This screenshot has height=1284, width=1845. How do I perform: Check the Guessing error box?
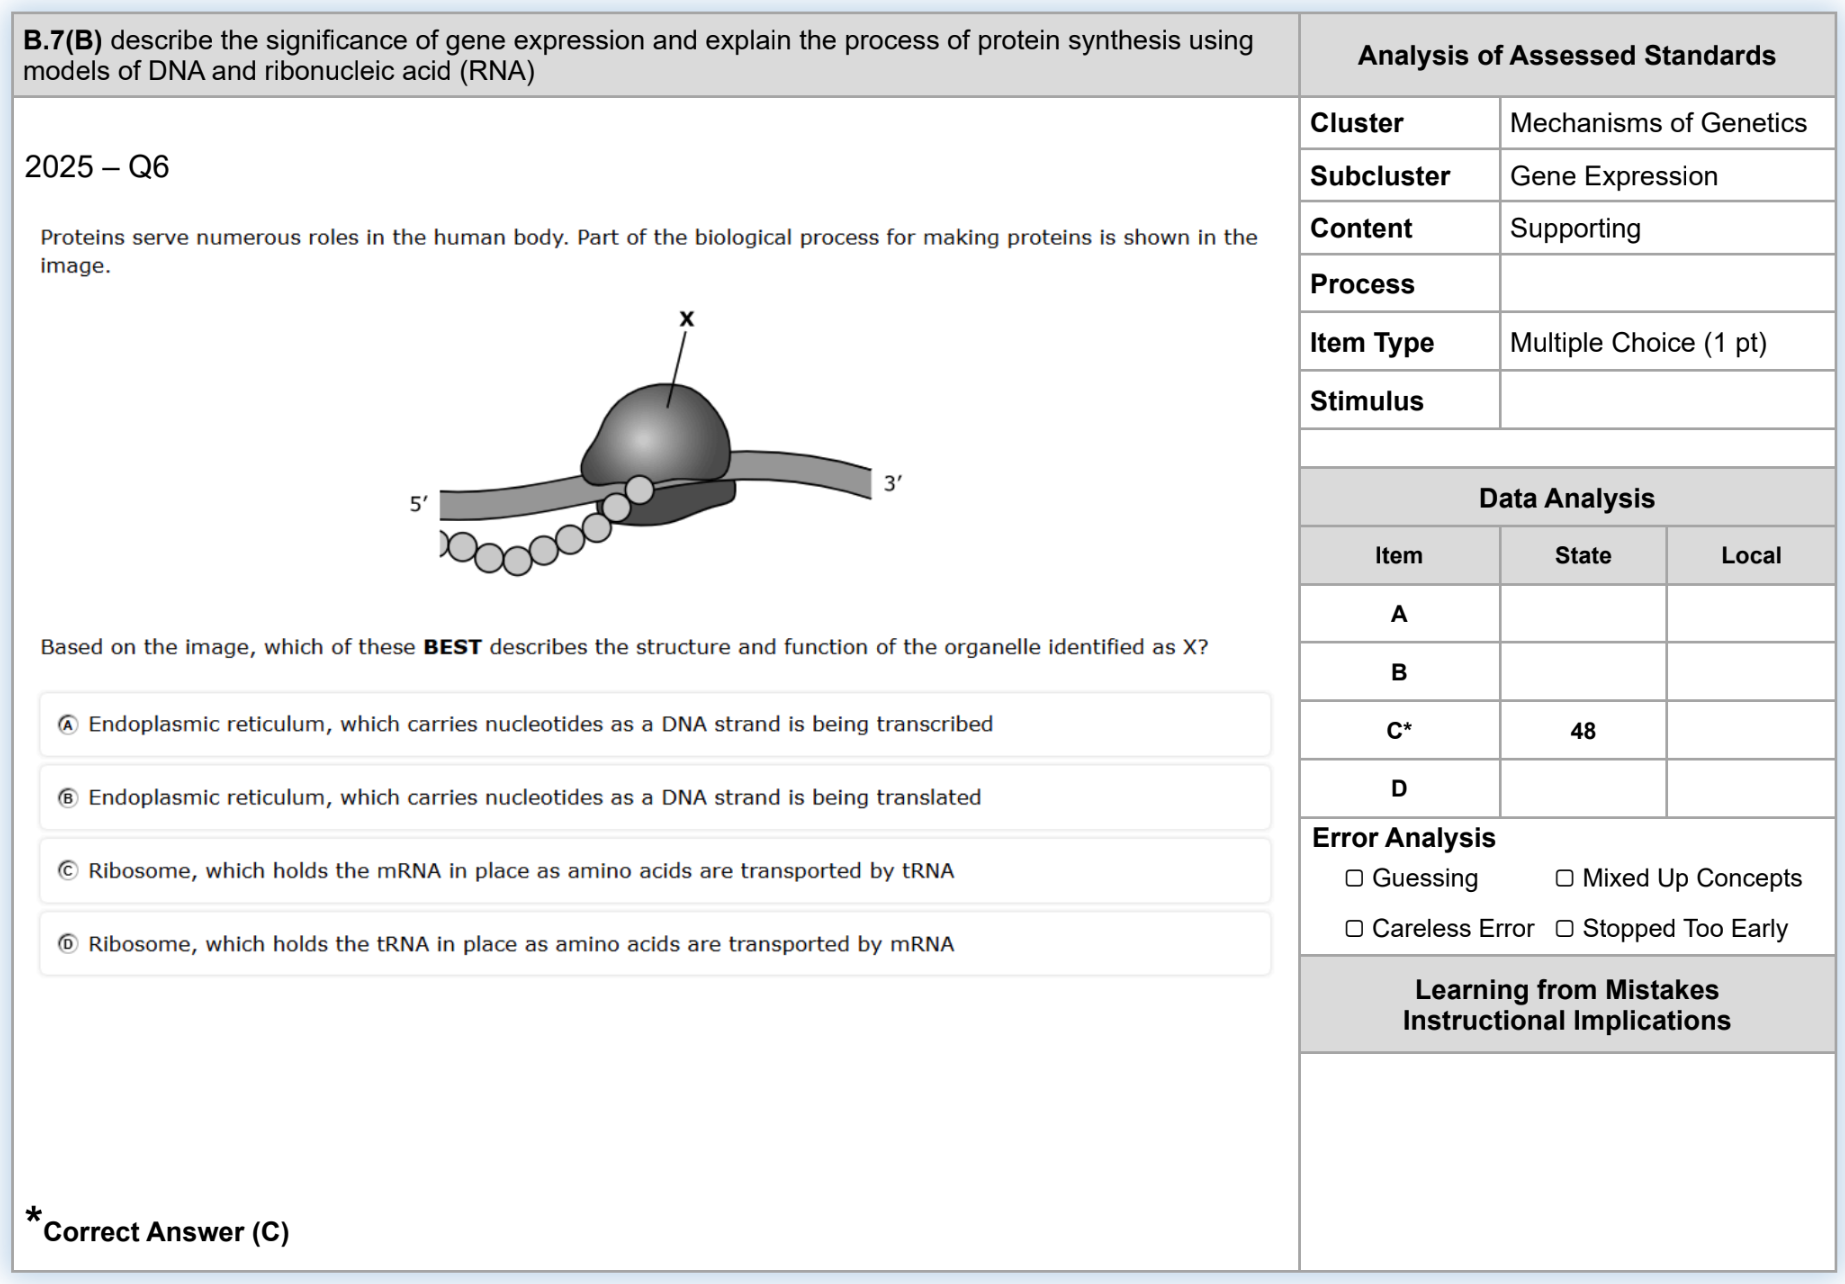(x=1354, y=878)
